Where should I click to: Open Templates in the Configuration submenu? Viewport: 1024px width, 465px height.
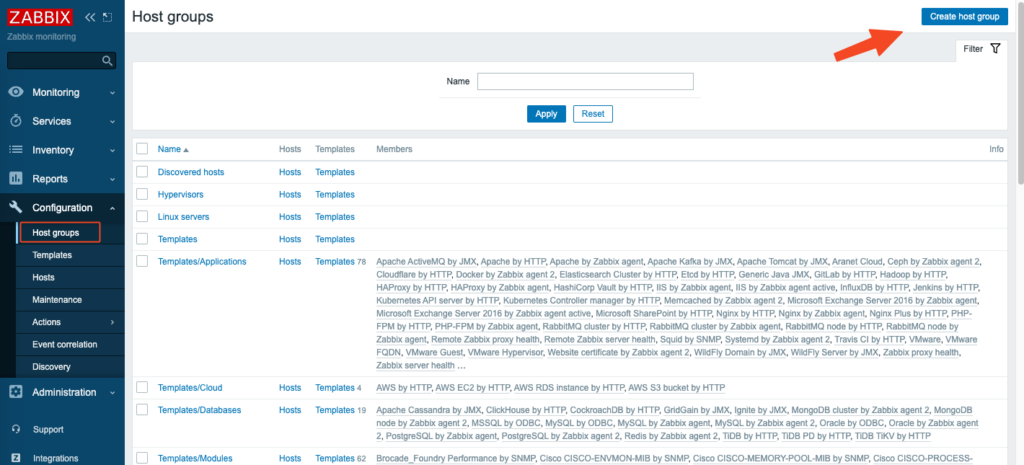click(x=52, y=255)
